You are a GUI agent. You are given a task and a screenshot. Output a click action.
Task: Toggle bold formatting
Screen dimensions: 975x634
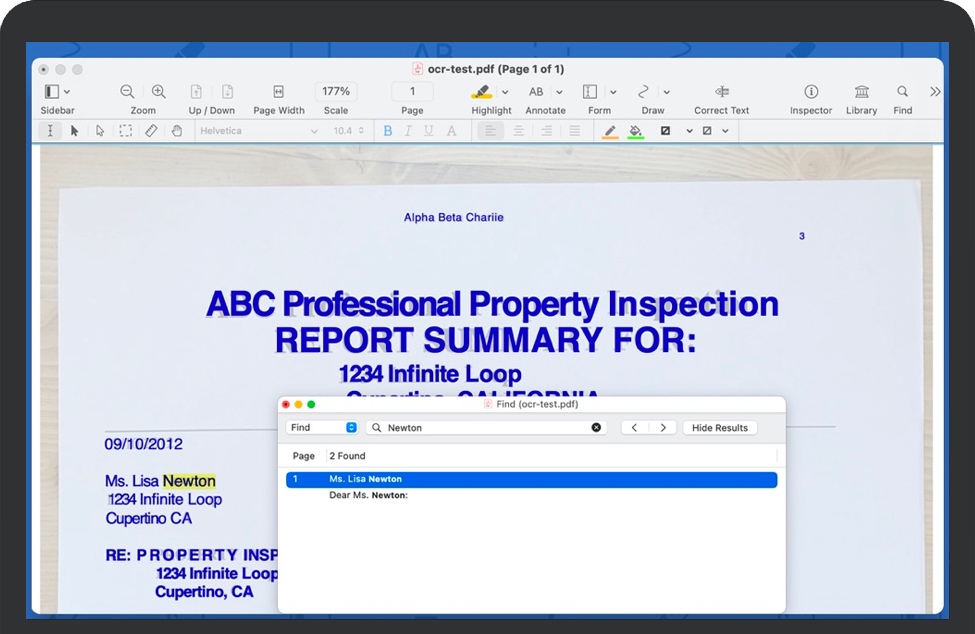point(388,130)
